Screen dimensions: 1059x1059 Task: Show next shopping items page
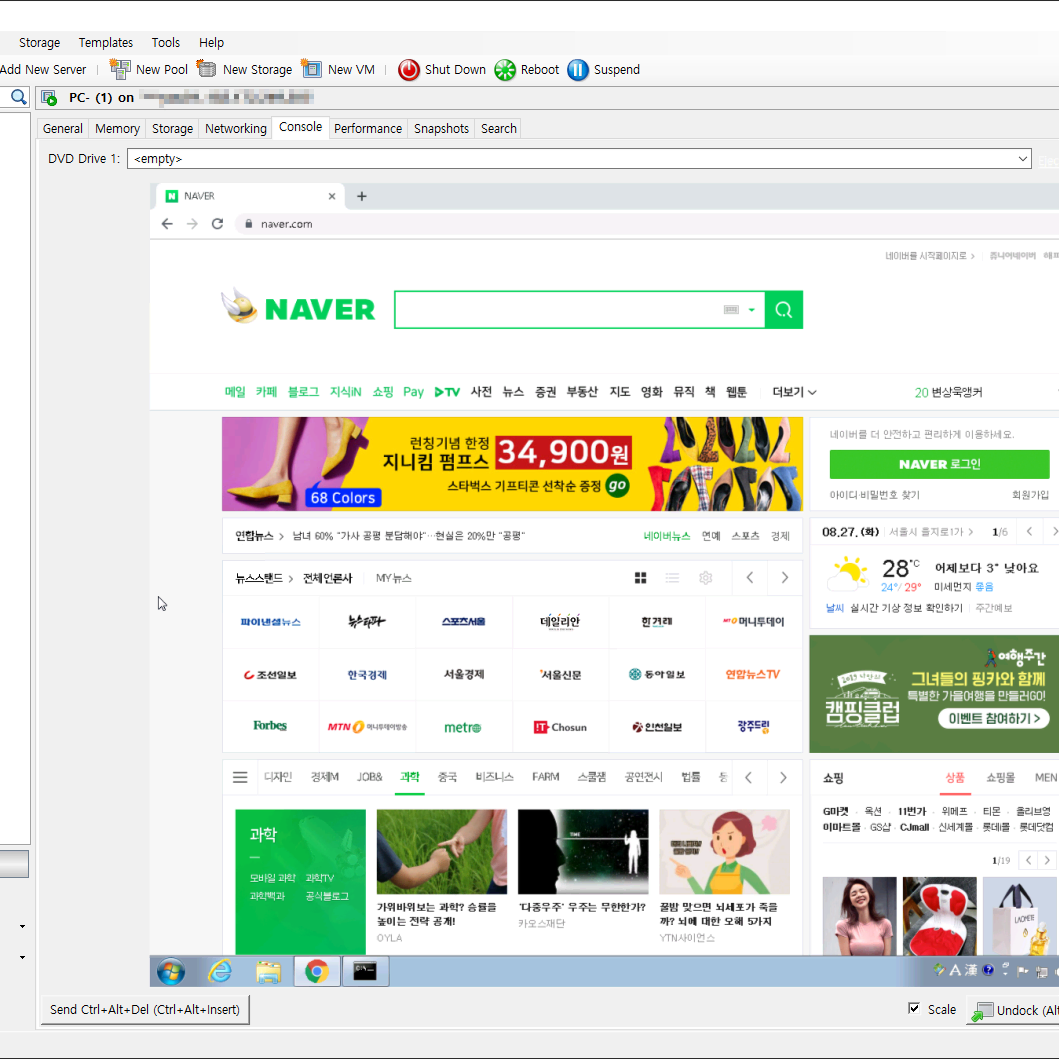click(1048, 860)
